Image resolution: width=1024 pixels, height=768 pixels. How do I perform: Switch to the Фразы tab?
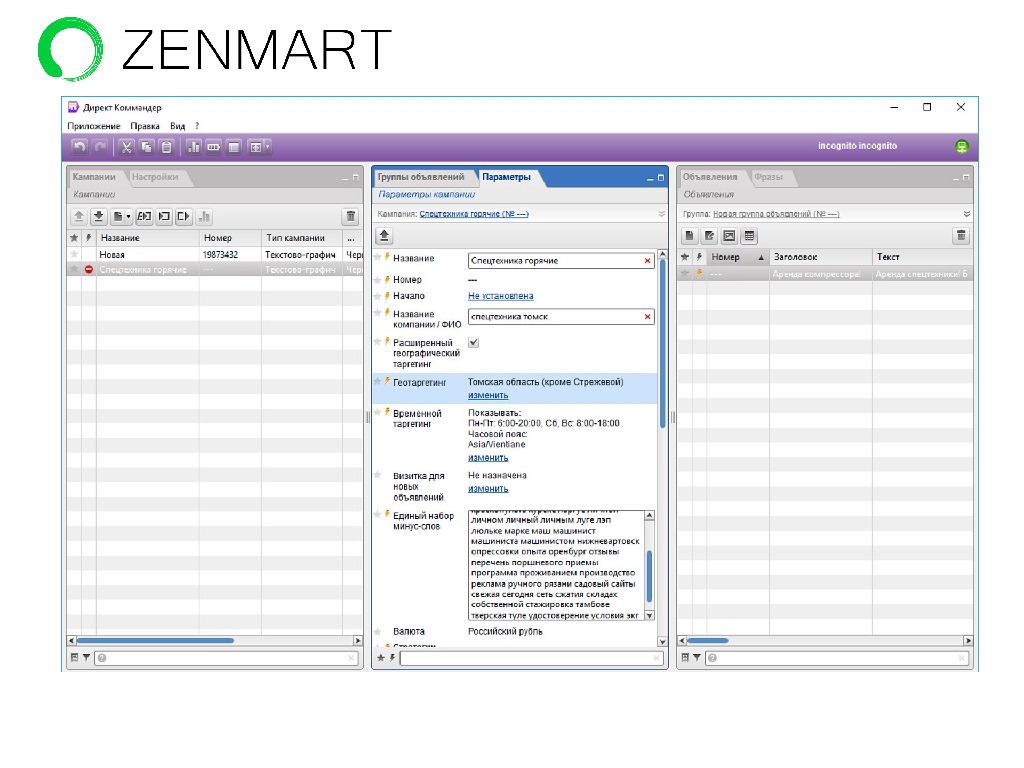768,176
